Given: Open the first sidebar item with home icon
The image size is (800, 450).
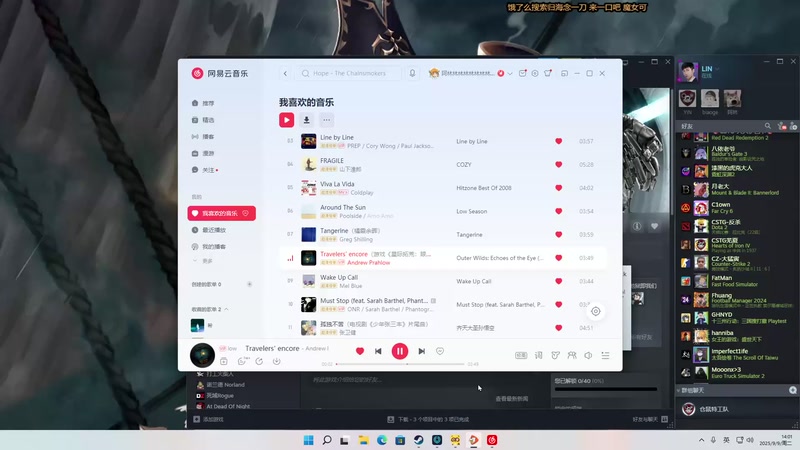Looking at the screenshot, I should 221,103.
